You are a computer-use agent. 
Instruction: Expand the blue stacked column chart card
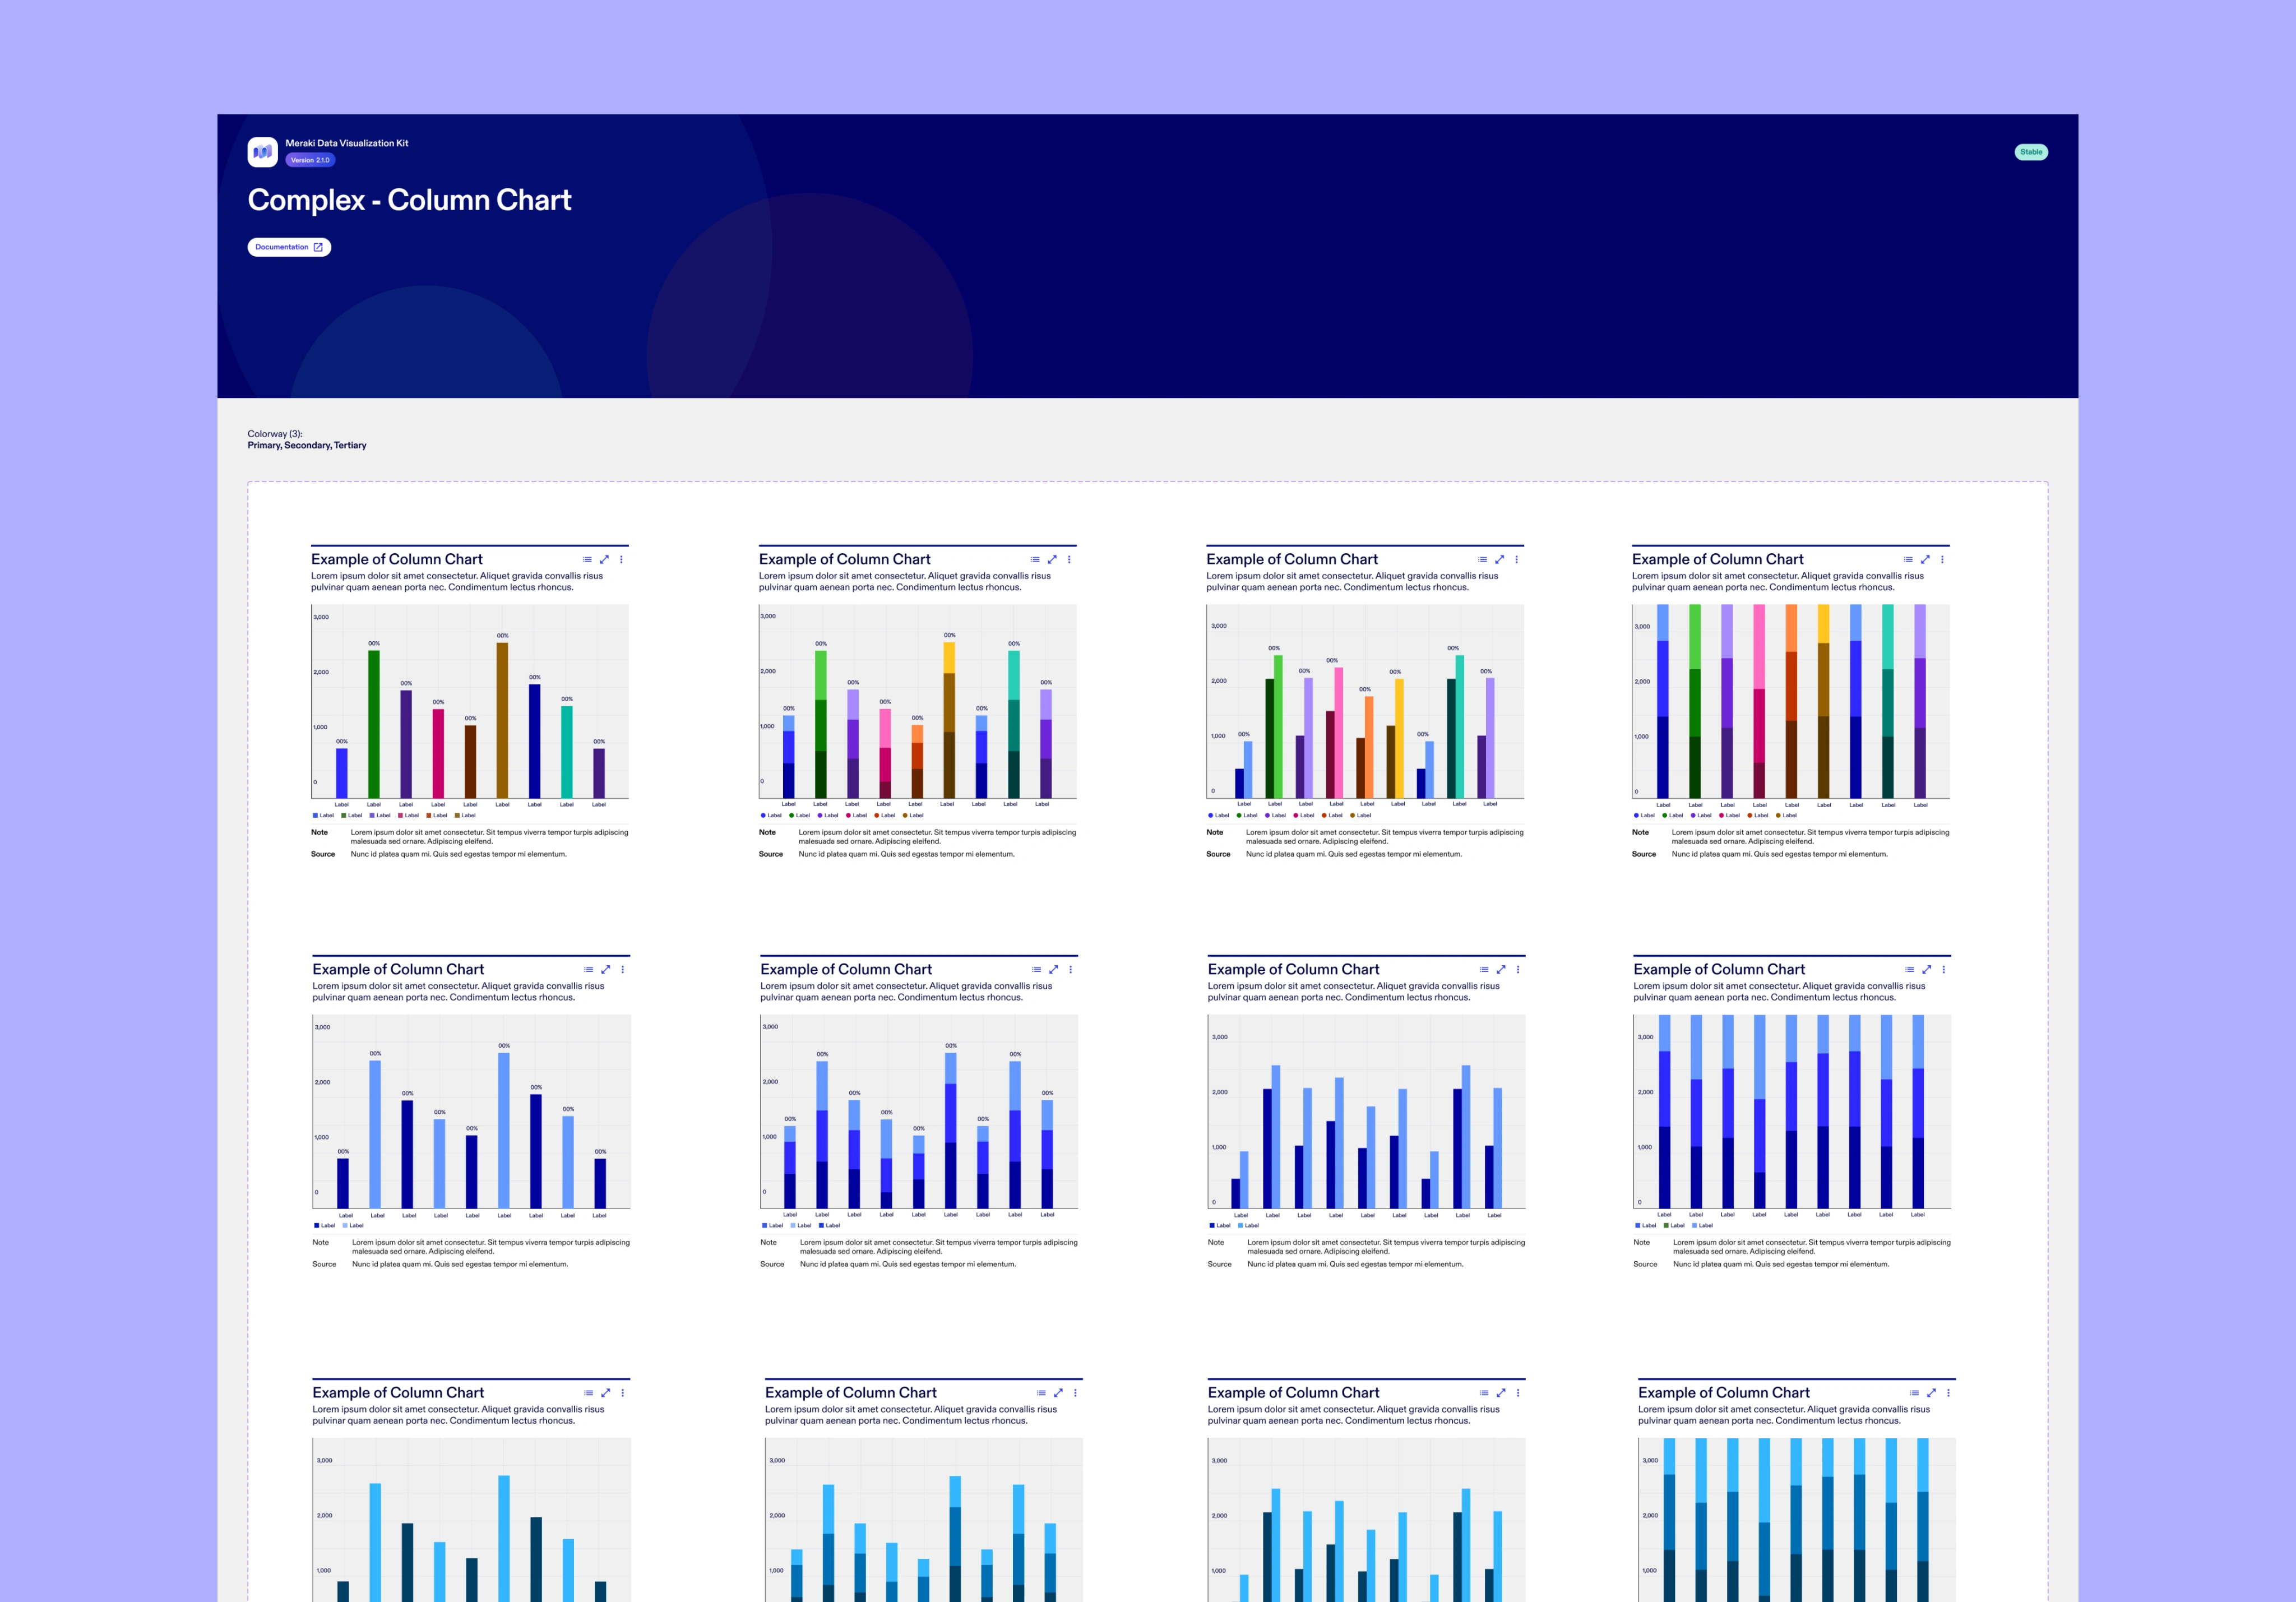(1053, 970)
